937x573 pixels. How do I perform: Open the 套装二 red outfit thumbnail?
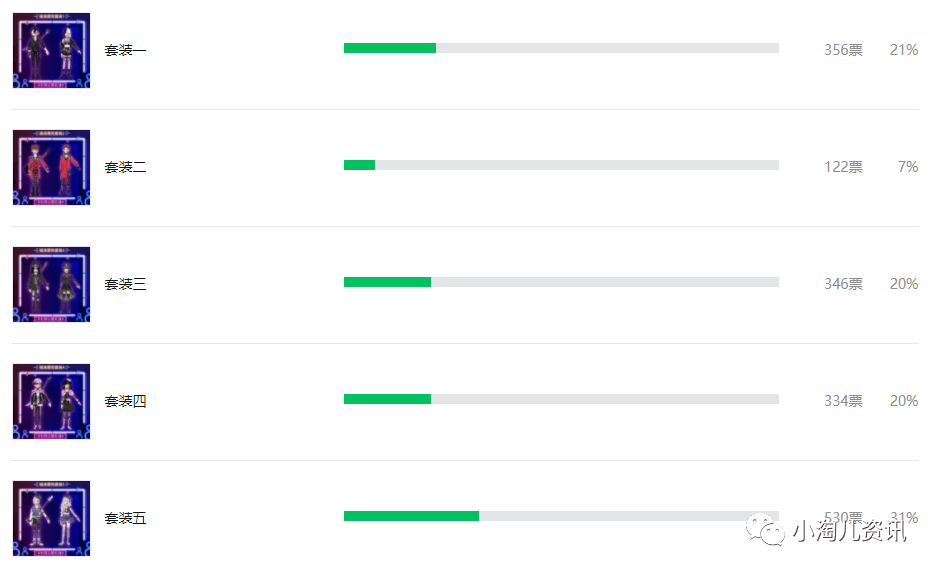[51, 167]
